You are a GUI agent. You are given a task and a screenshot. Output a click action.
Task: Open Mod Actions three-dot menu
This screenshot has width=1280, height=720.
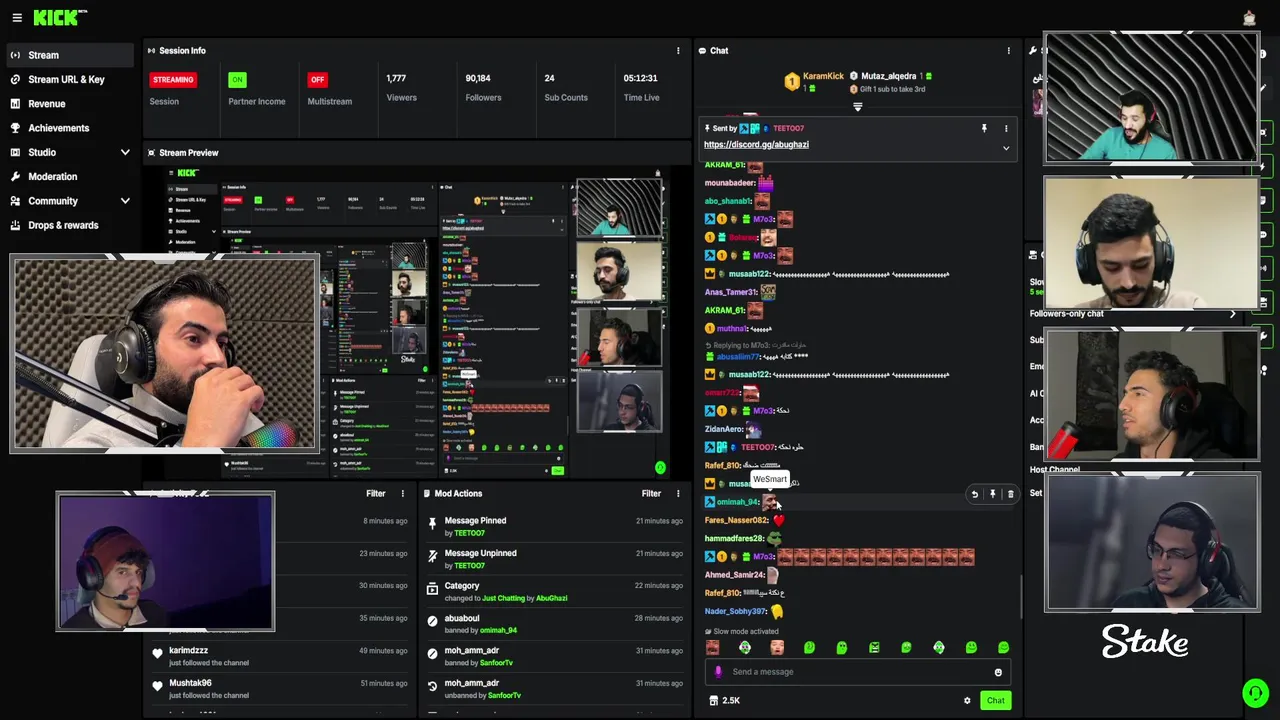tap(678, 494)
